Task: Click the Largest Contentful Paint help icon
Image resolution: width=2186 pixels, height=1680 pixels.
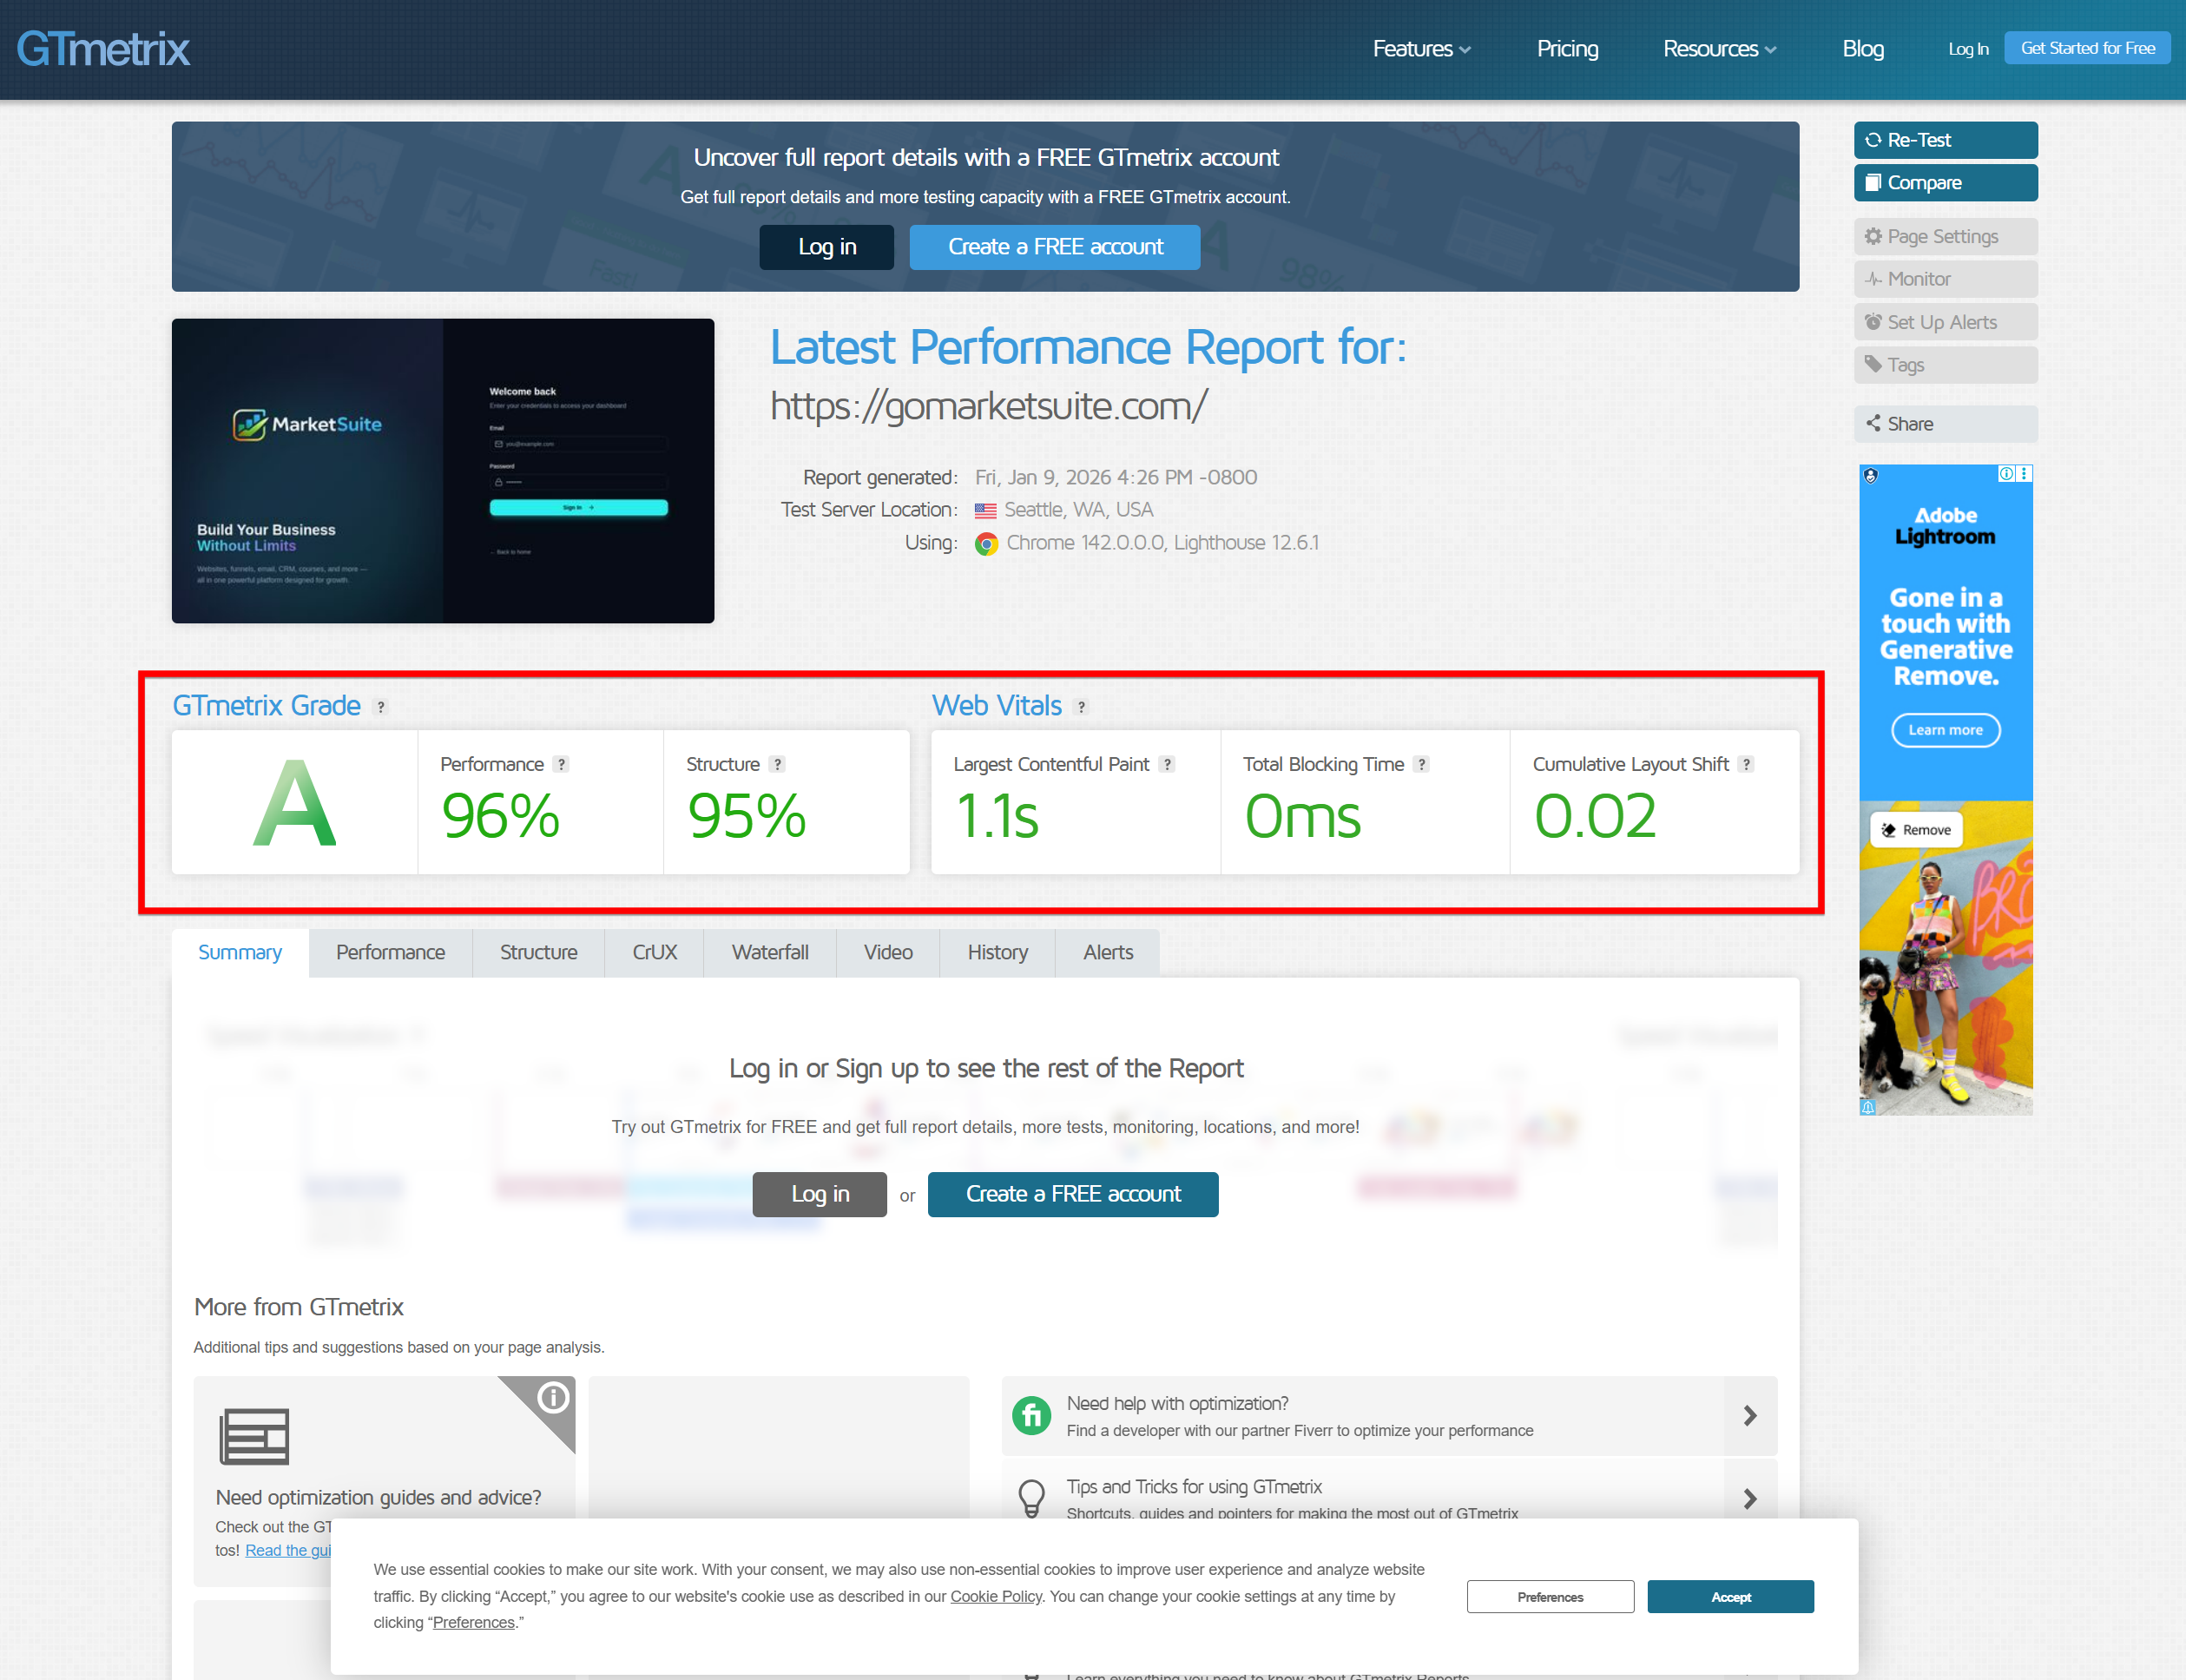Action: 1166,764
